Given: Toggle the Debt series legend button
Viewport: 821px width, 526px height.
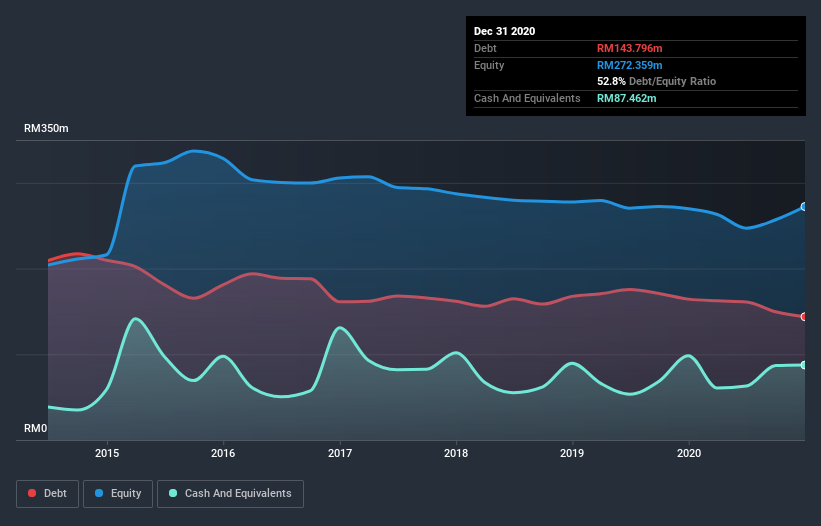Looking at the screenshot, I should (x=48, y=494).
